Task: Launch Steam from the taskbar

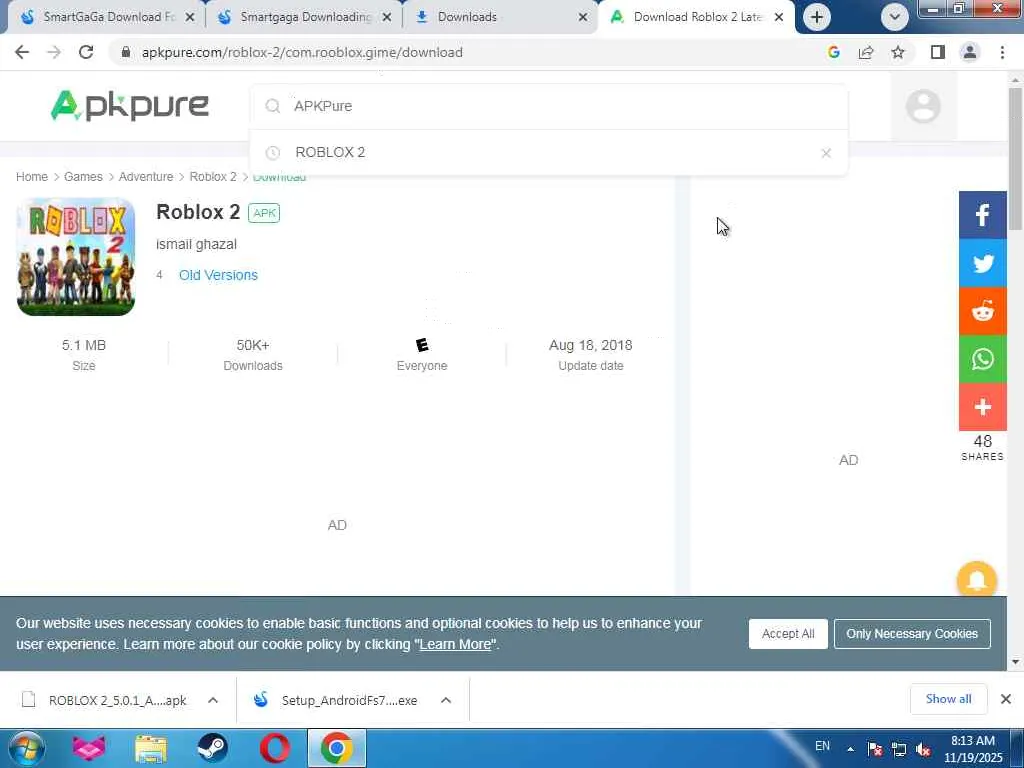Action: [213, 748]
